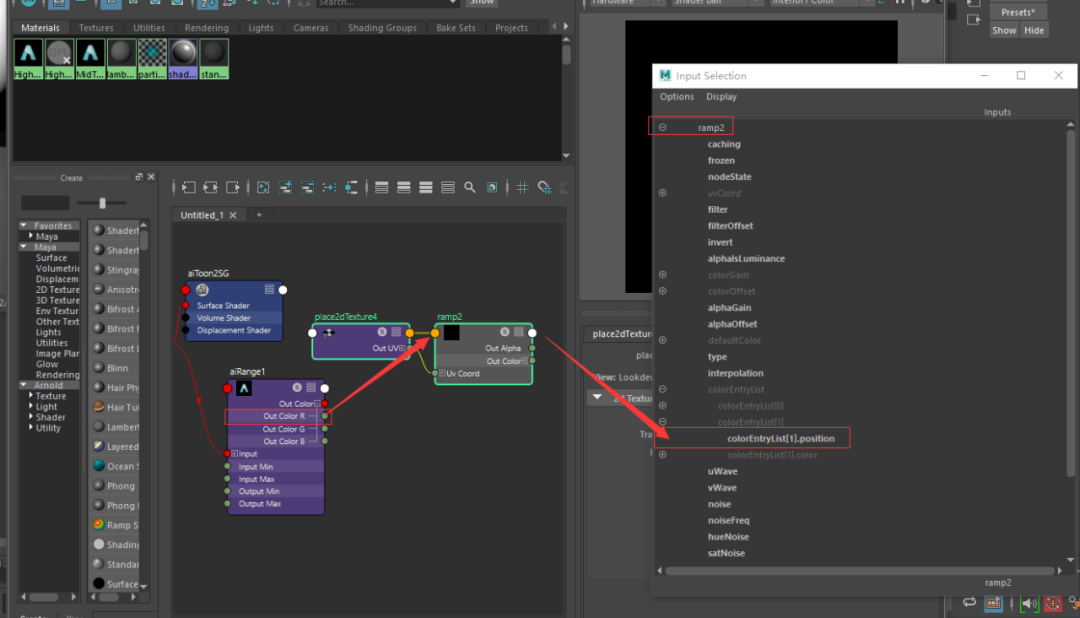Viewport: 1080px width, 618px height.
Task: Click the ramp2 Out Alpha port
Action: (532, 348)
